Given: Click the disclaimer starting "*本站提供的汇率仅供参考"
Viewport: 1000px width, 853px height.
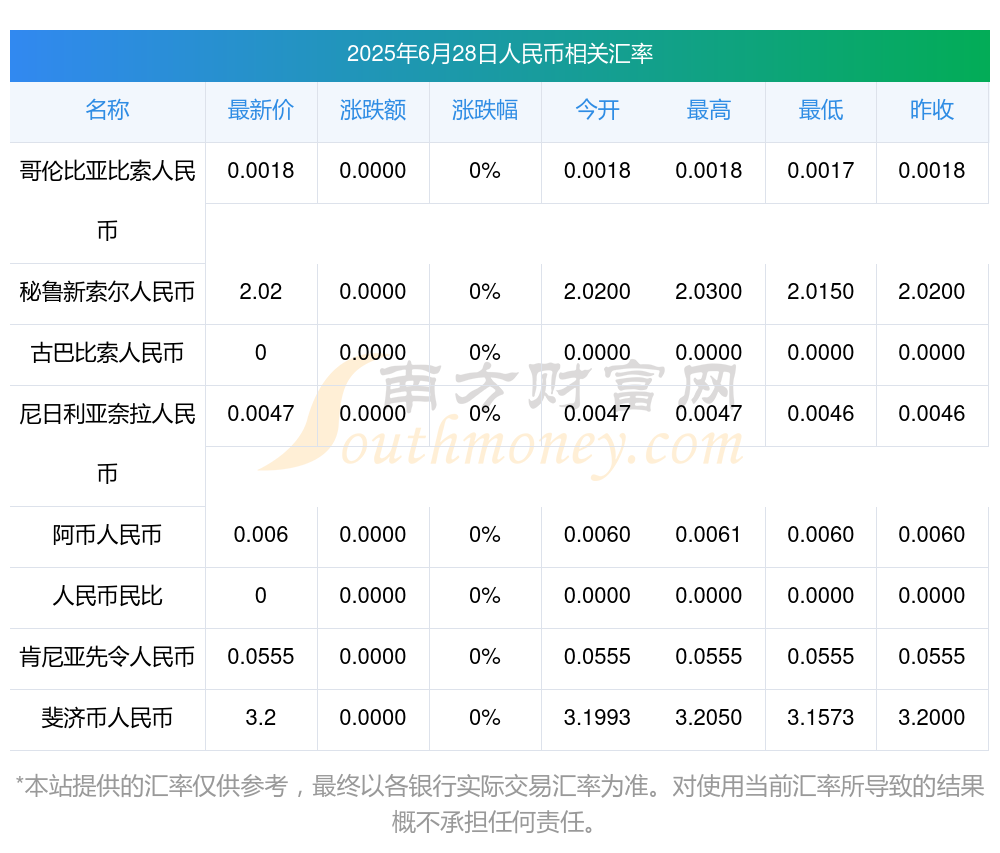Looking at the screenshot, I should pyautogui.click(x=499, y=805).
